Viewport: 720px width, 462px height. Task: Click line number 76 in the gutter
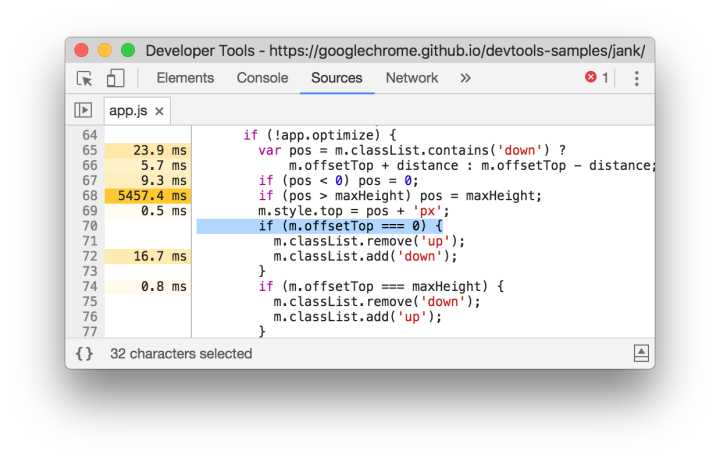90,317
